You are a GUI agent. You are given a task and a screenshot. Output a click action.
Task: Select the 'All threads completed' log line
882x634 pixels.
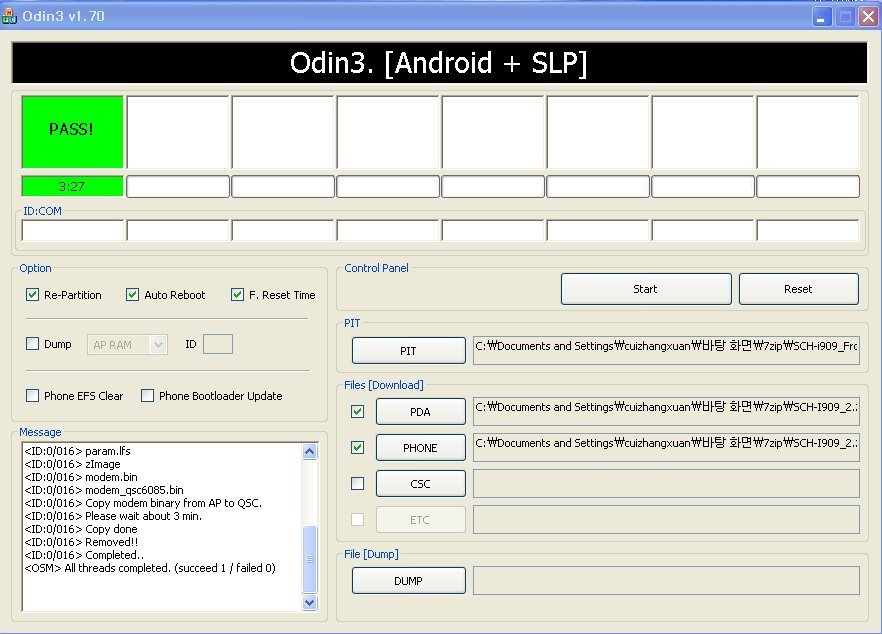point(150,568)
